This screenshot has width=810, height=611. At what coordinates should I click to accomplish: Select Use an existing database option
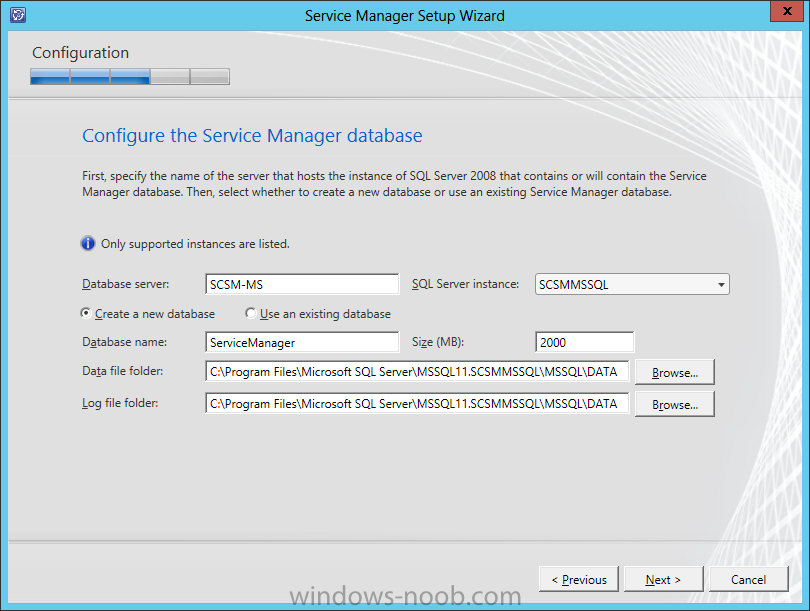coord(251,313)
